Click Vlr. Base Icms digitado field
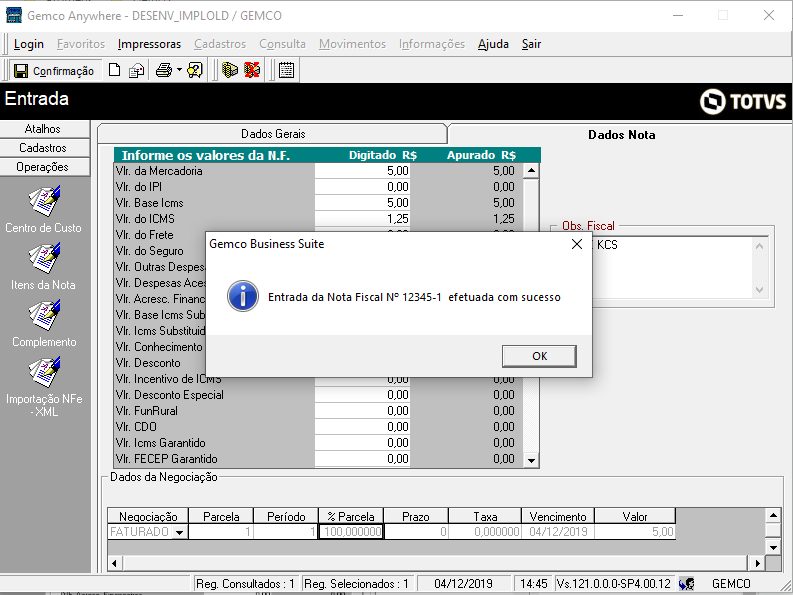 point(362,203)
